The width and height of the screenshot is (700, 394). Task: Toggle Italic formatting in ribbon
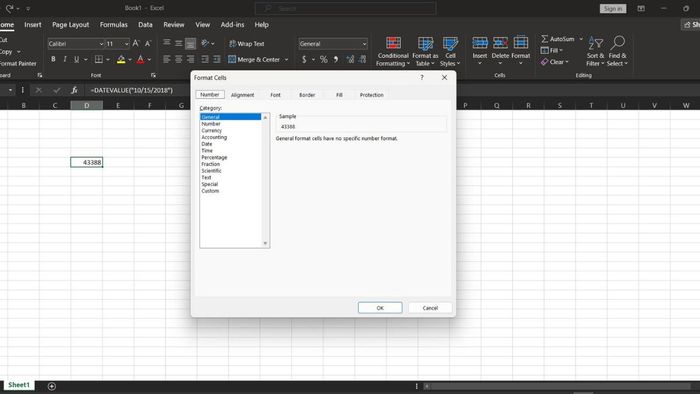(x=65, y=59)
